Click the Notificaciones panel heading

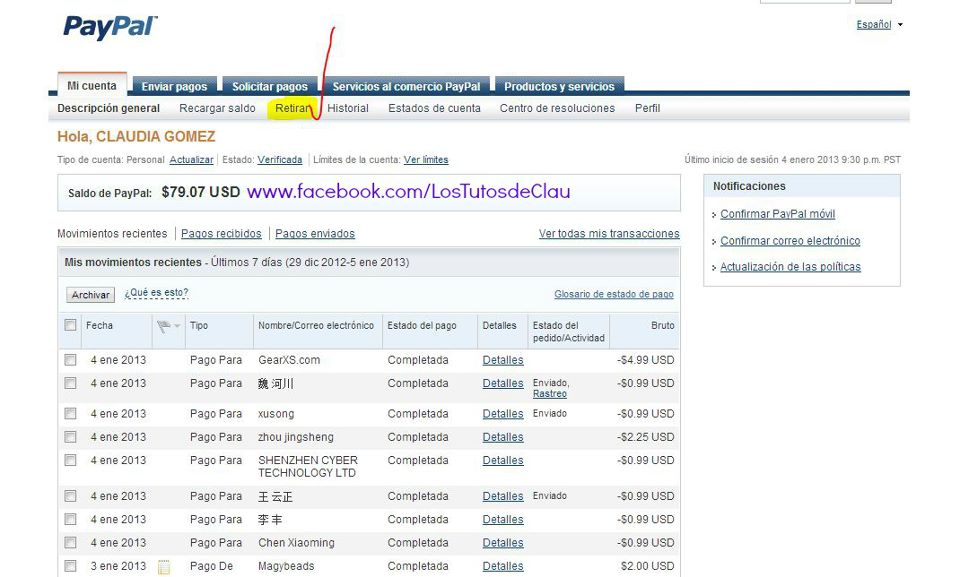749,186
